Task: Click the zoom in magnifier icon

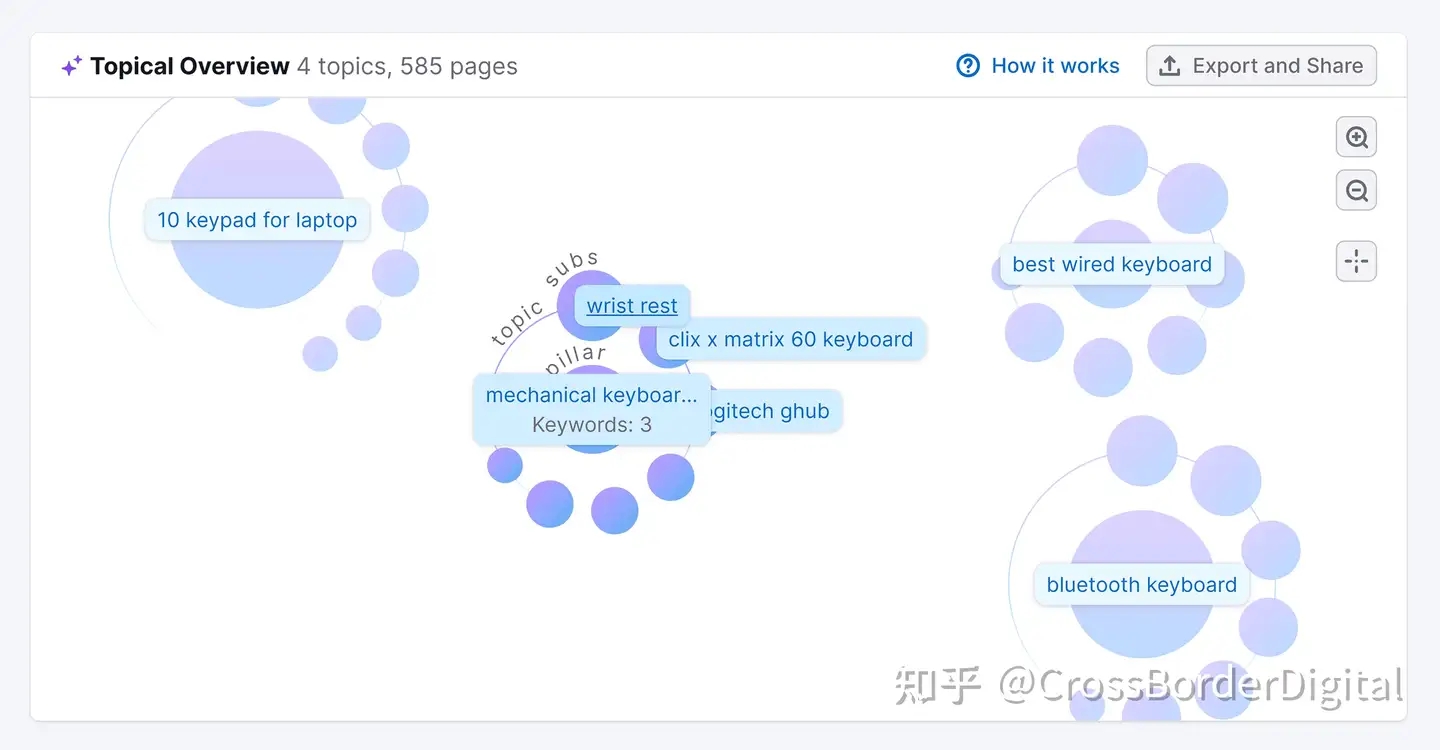Action: pos(1356,138)
